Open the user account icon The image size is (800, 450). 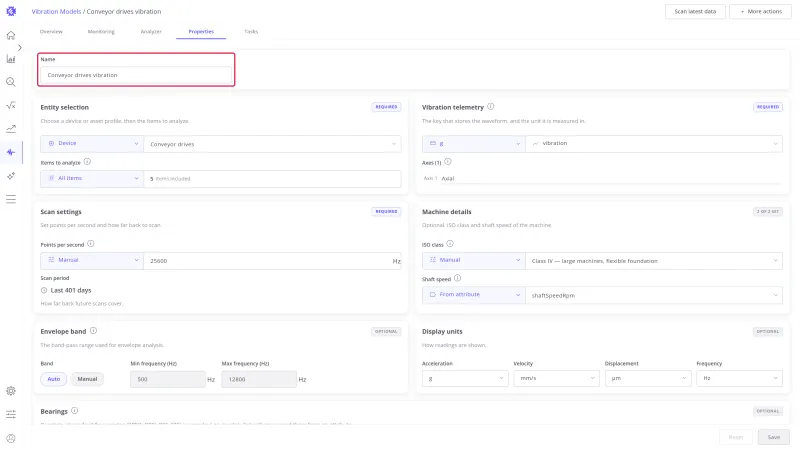click(11, 438)
